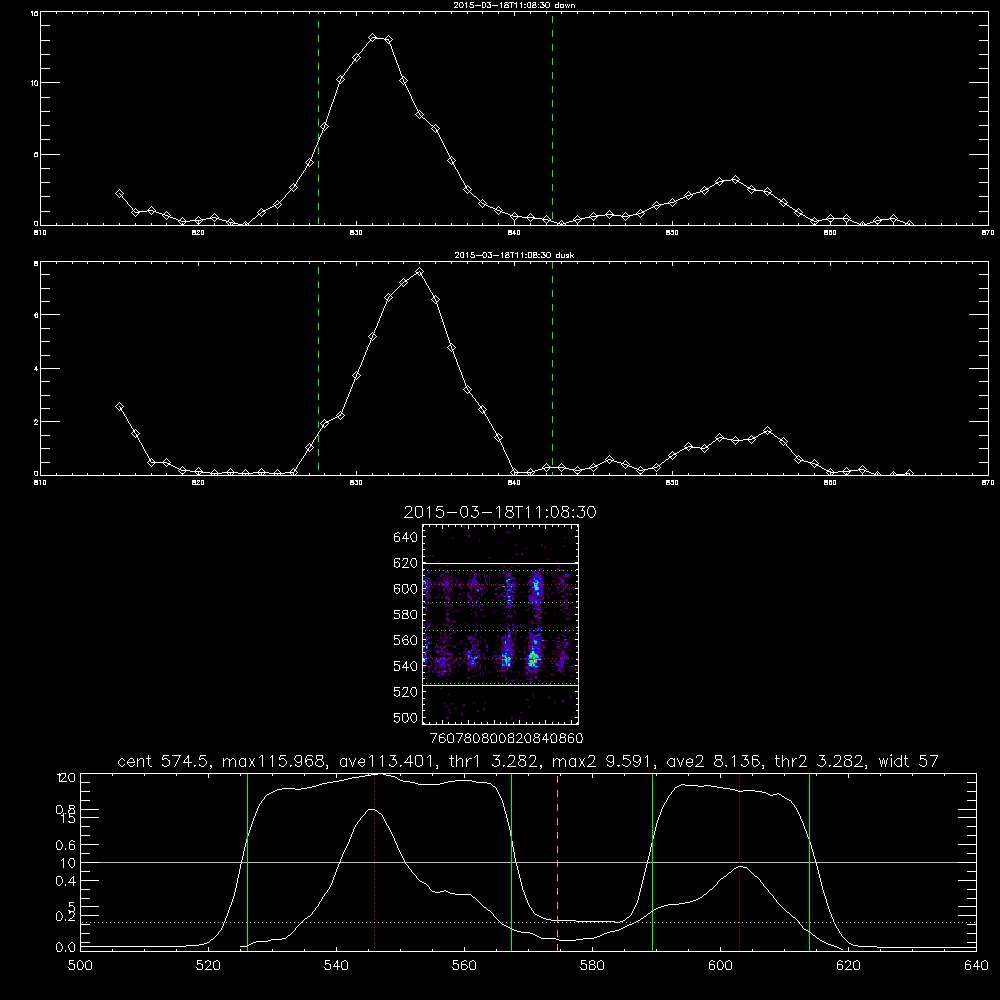Click the '0.4' y-axis label of bottom plot

[66, 881]
